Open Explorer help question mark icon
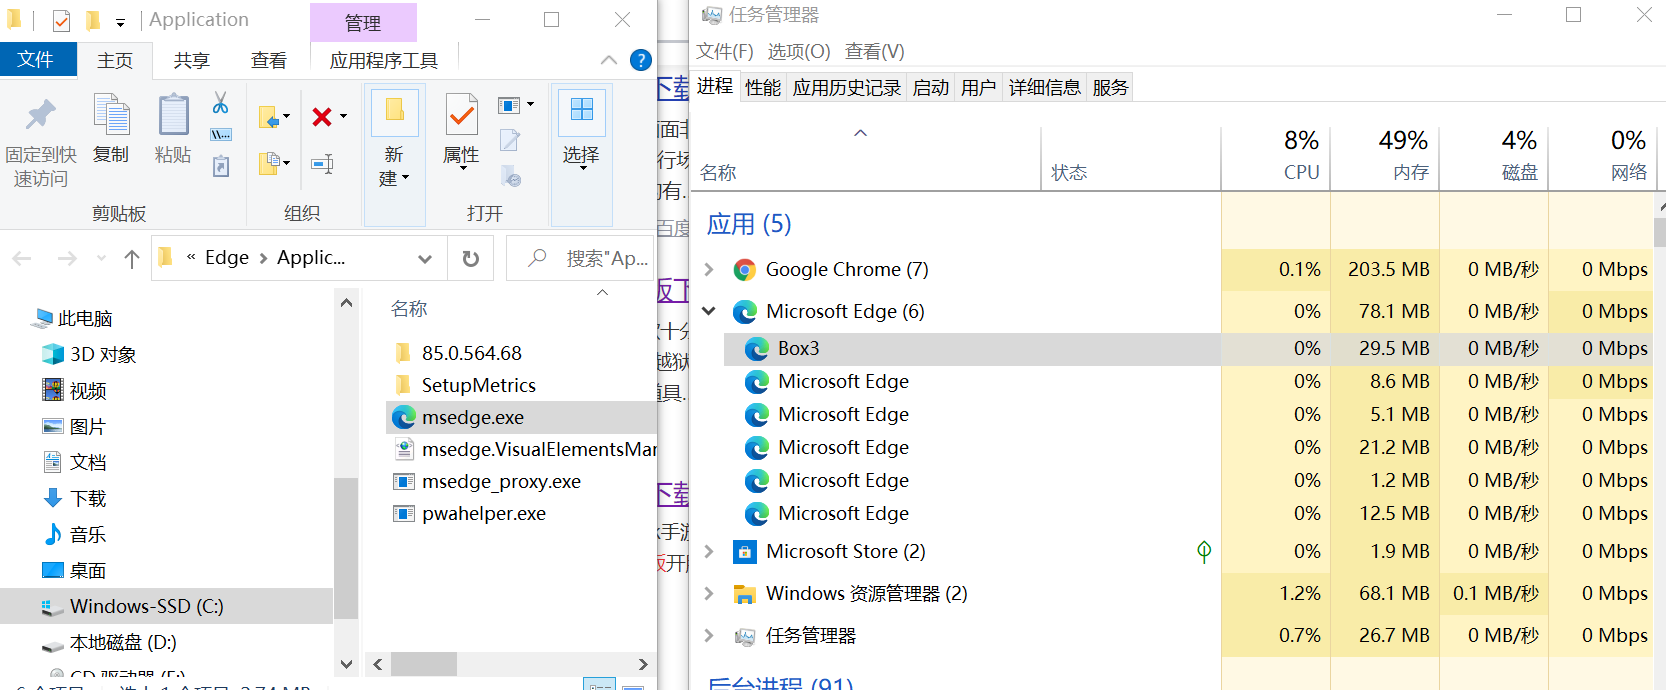Image resolution: width=1666 pixels, height=690 pixels. (x=641, y=60)
